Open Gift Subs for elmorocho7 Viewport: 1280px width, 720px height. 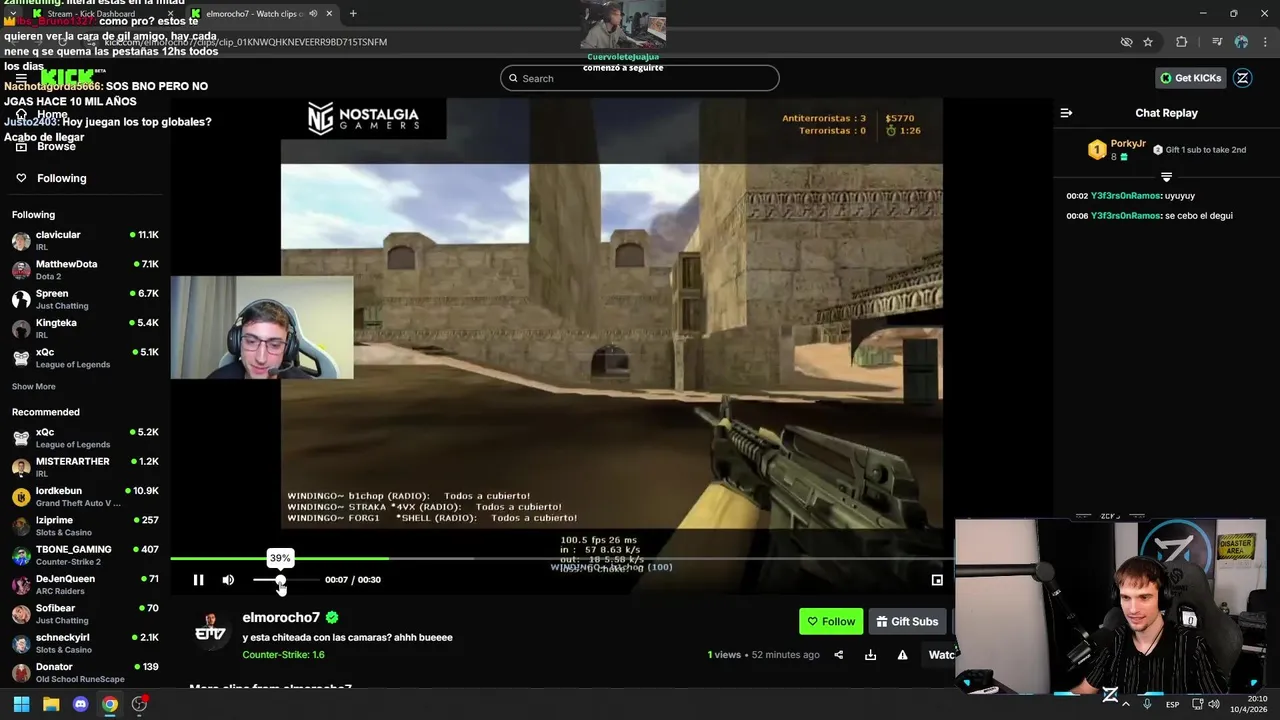click(907, 621)
